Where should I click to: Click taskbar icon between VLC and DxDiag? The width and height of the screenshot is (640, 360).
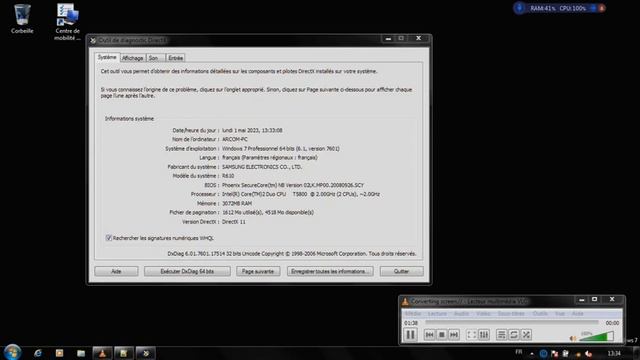pyautogui.click(x=124, y=353)
